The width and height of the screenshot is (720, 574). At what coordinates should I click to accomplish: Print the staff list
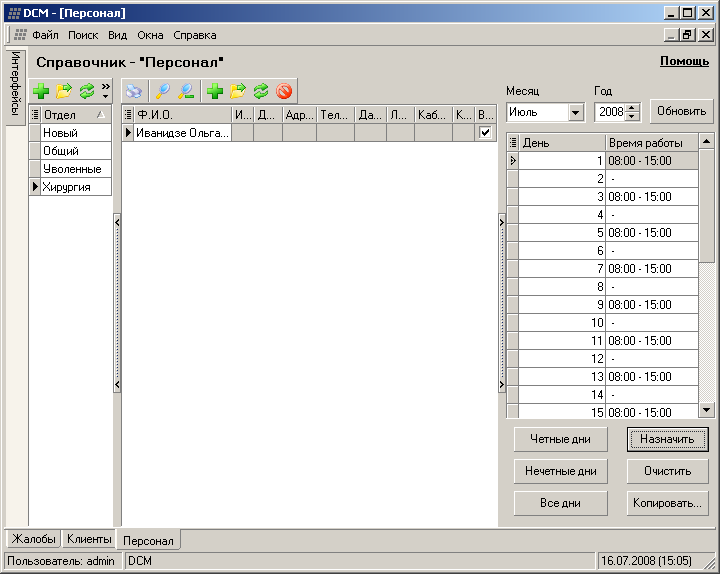click(134, 91)
